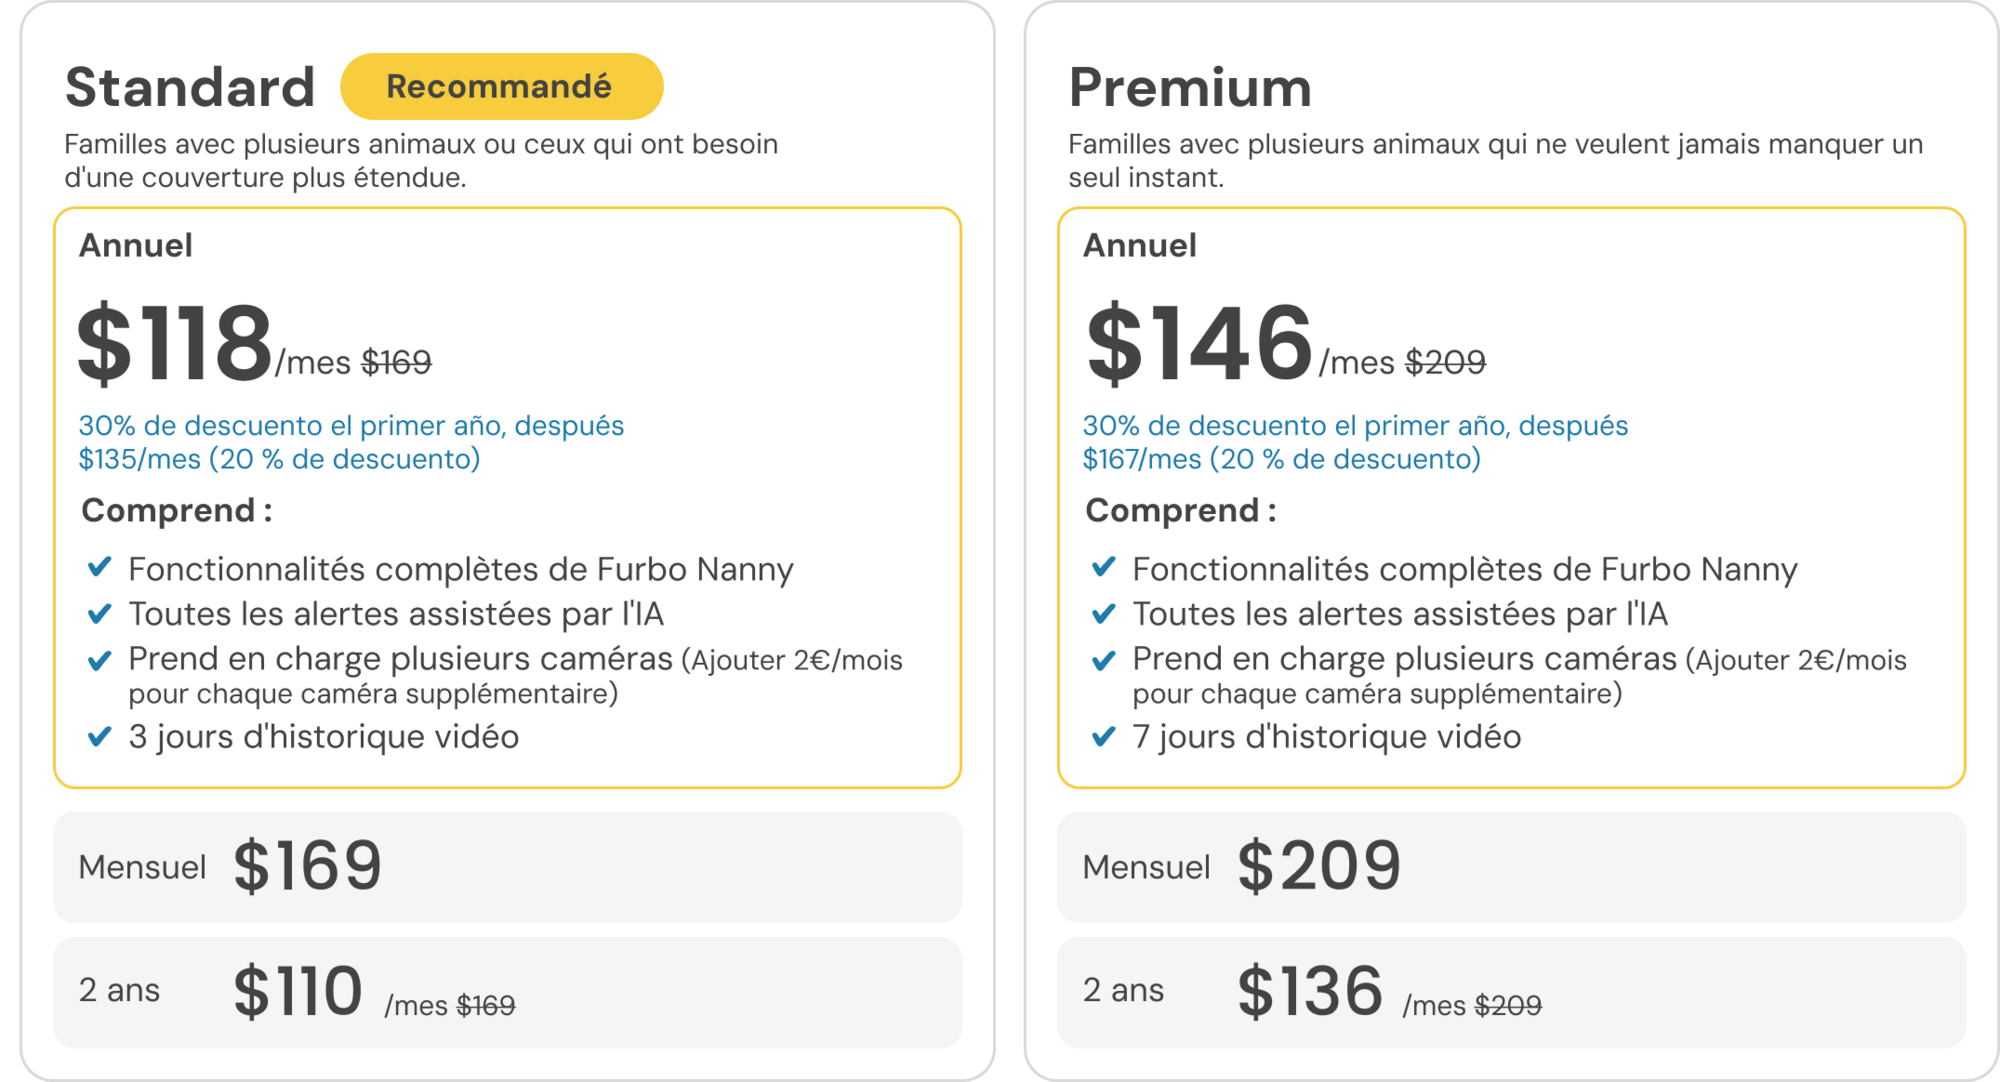The height and width of the screenshot is (1082, 2000).
Task: Click the yellow Recommandé badge
Action: coord(501,87)
